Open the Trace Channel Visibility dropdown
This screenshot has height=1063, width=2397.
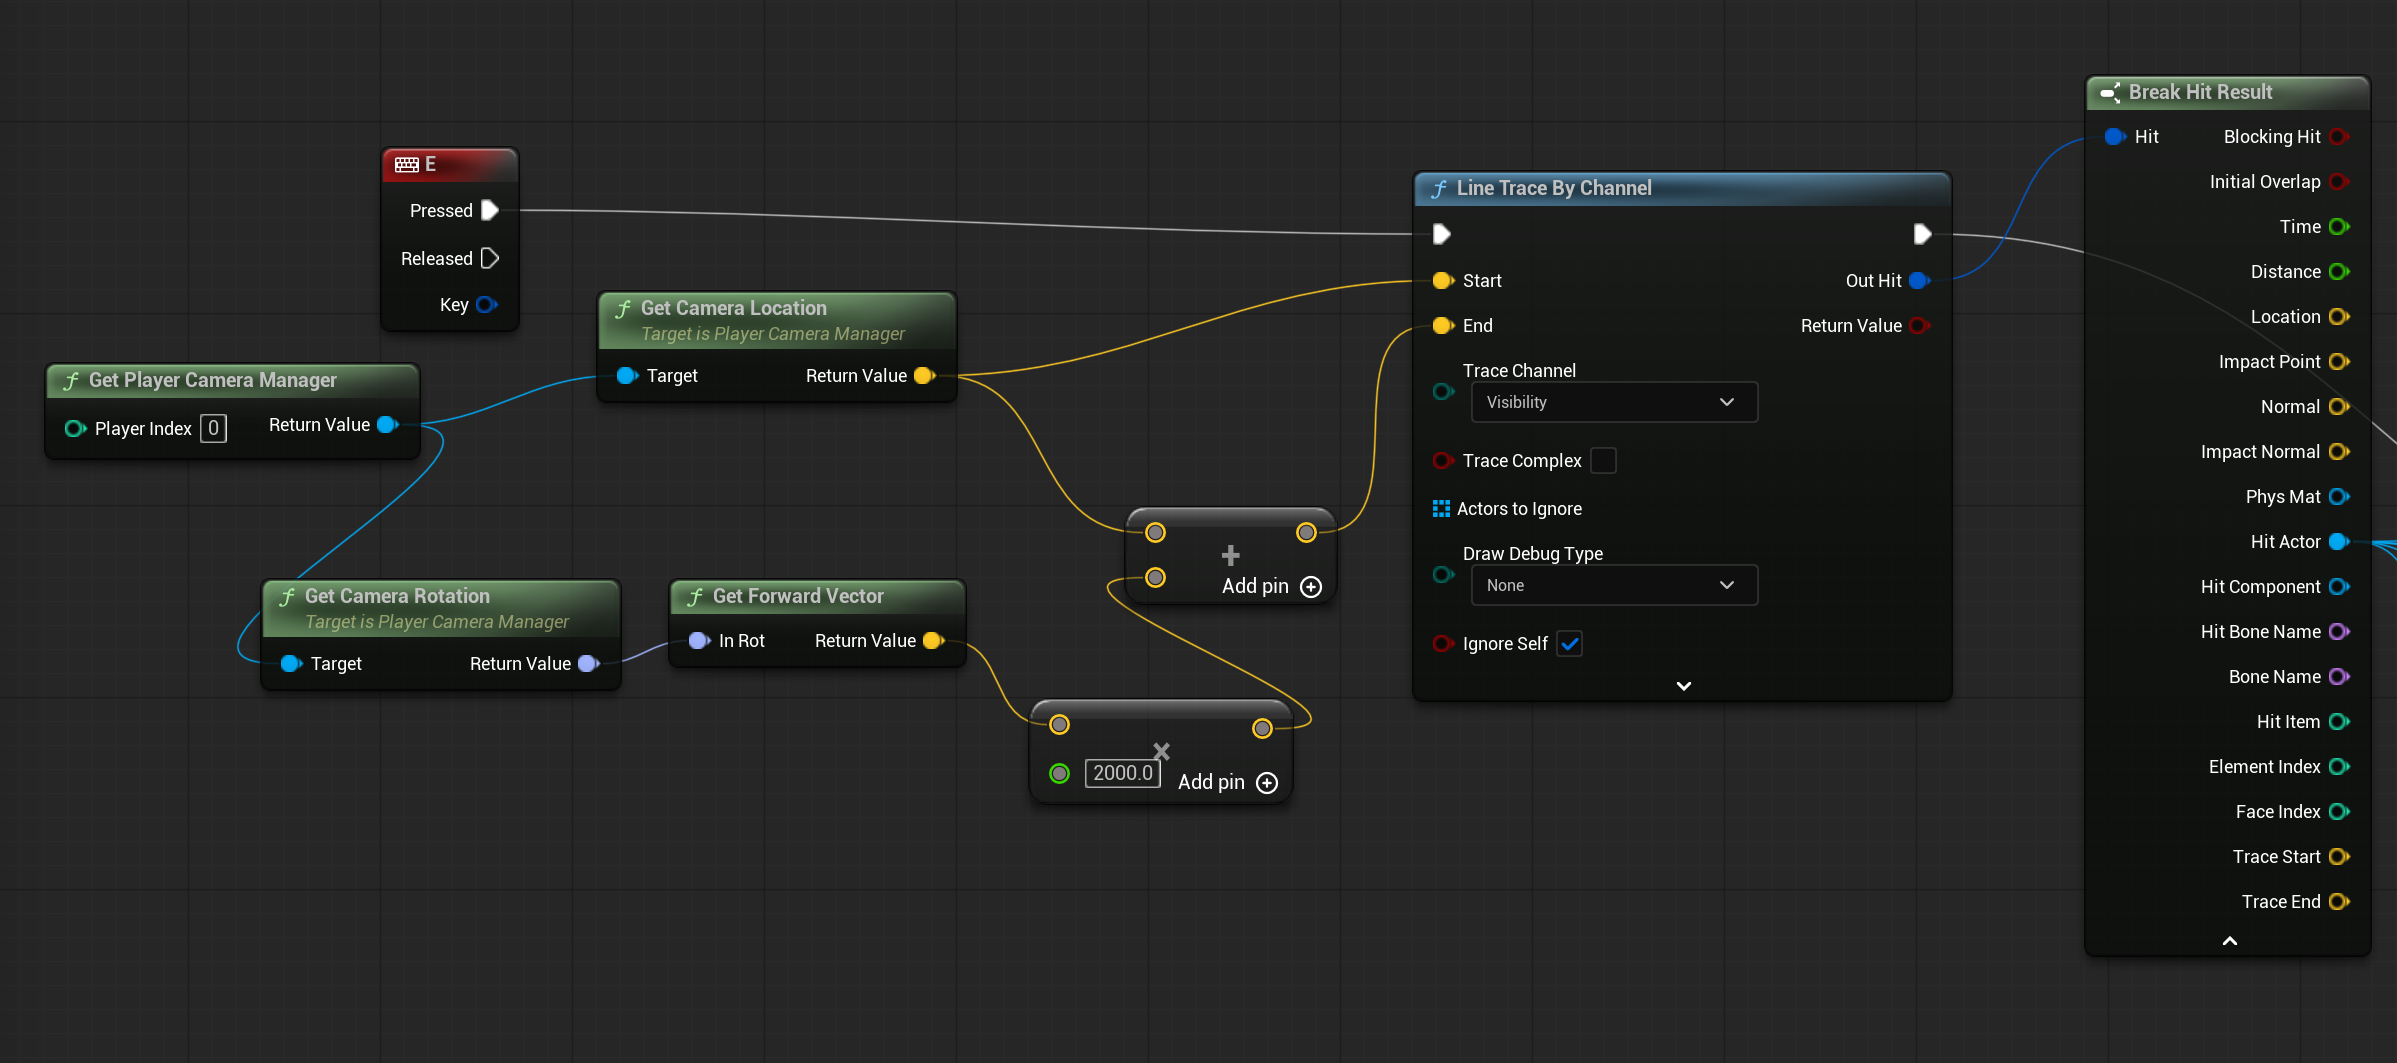[1614, 402]
